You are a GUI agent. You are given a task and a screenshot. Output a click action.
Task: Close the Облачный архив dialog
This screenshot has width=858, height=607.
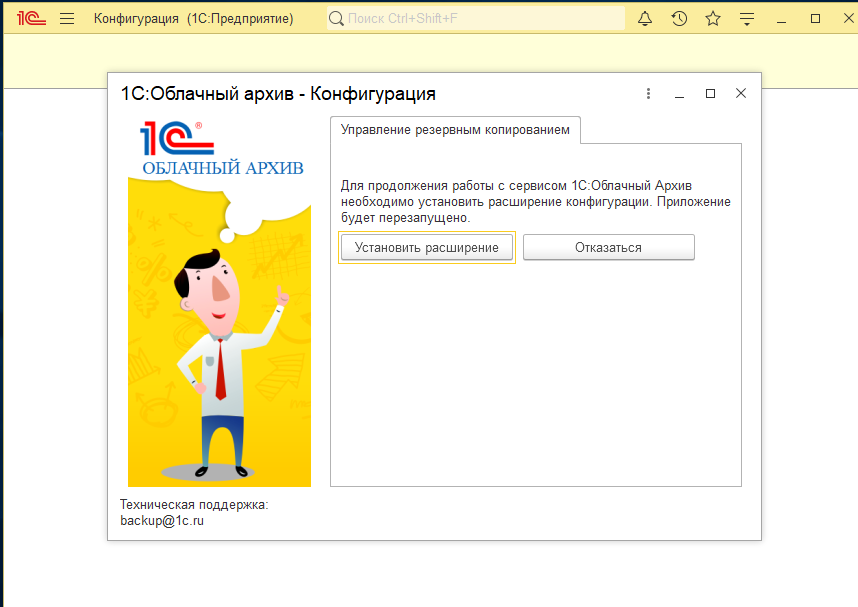tap(741, 94)
